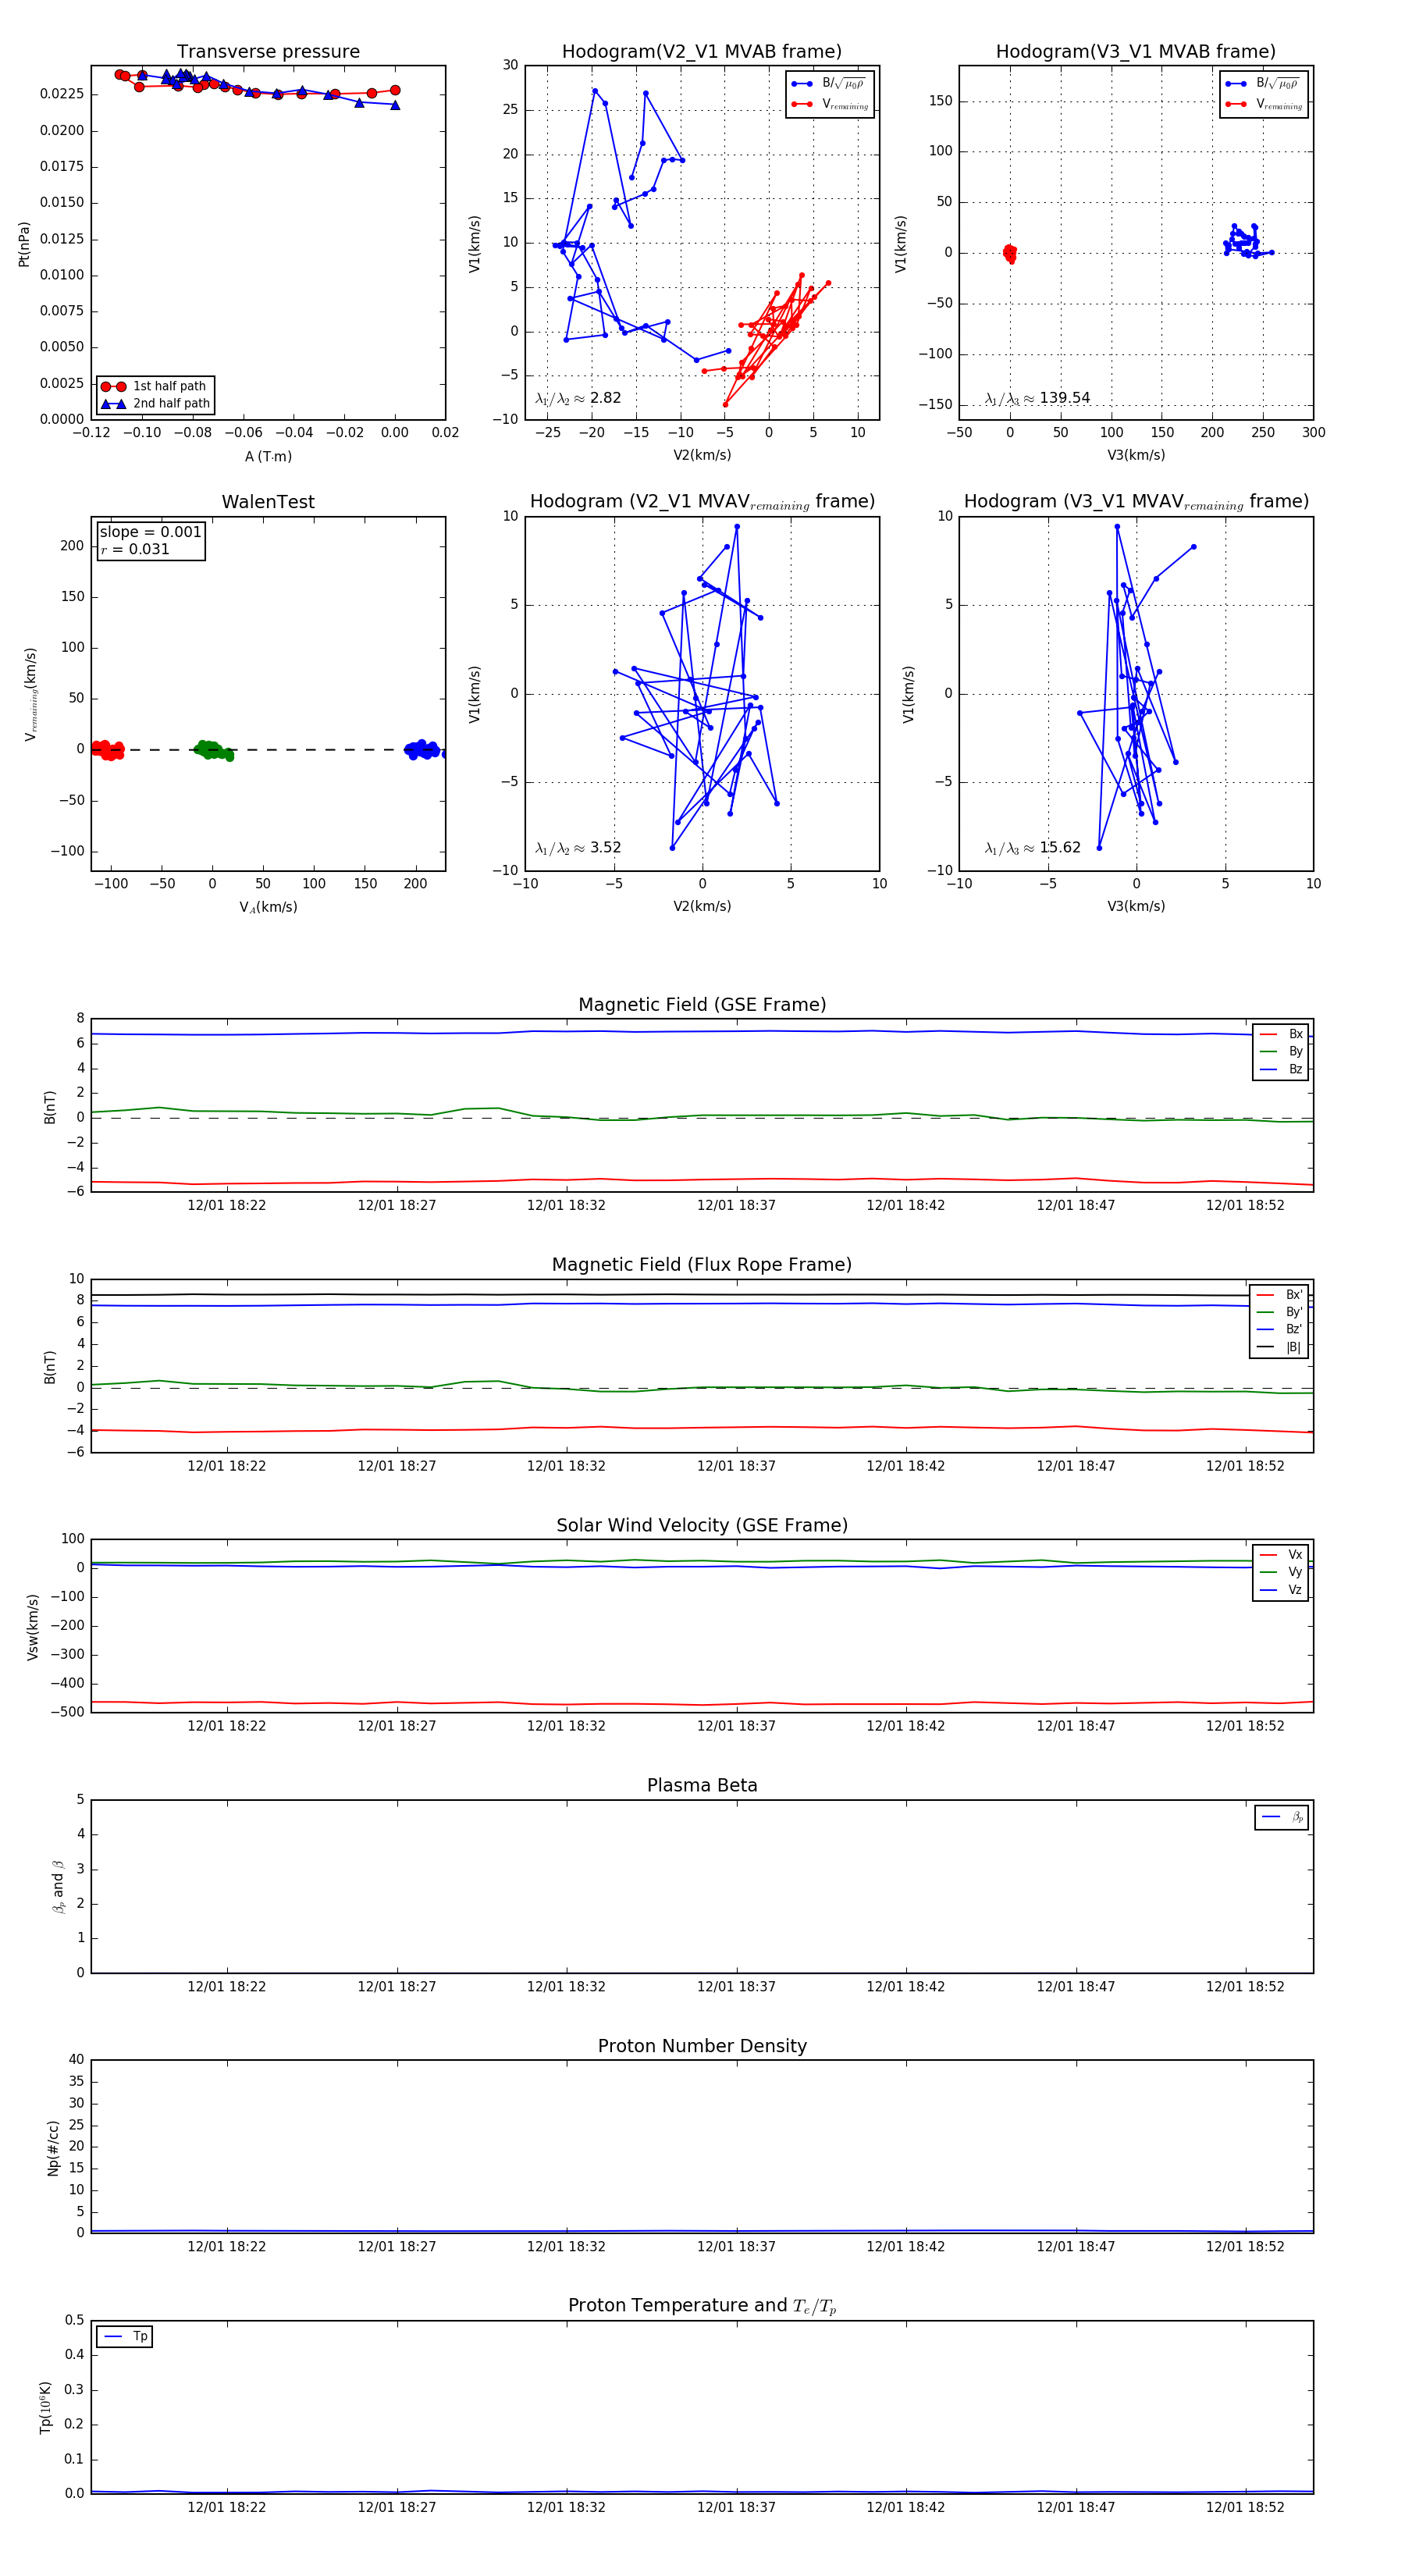Click the "Hodogram (V3_V1 MVAV remaining frame)" title

click(1136, 502)
